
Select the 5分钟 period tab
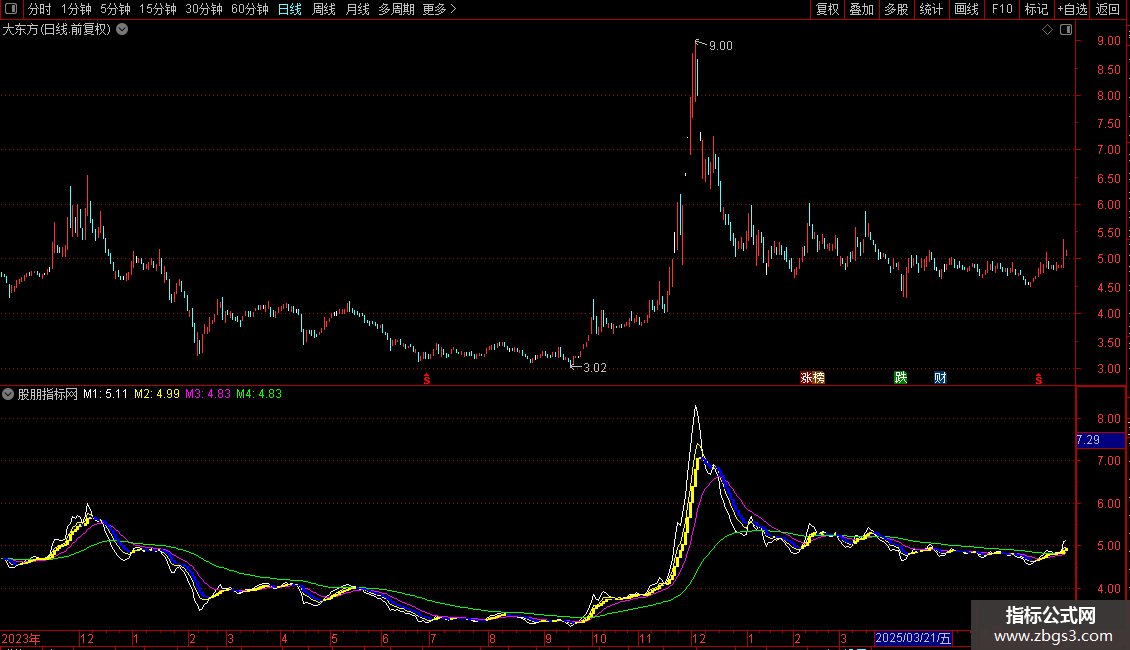coord(115,9)
